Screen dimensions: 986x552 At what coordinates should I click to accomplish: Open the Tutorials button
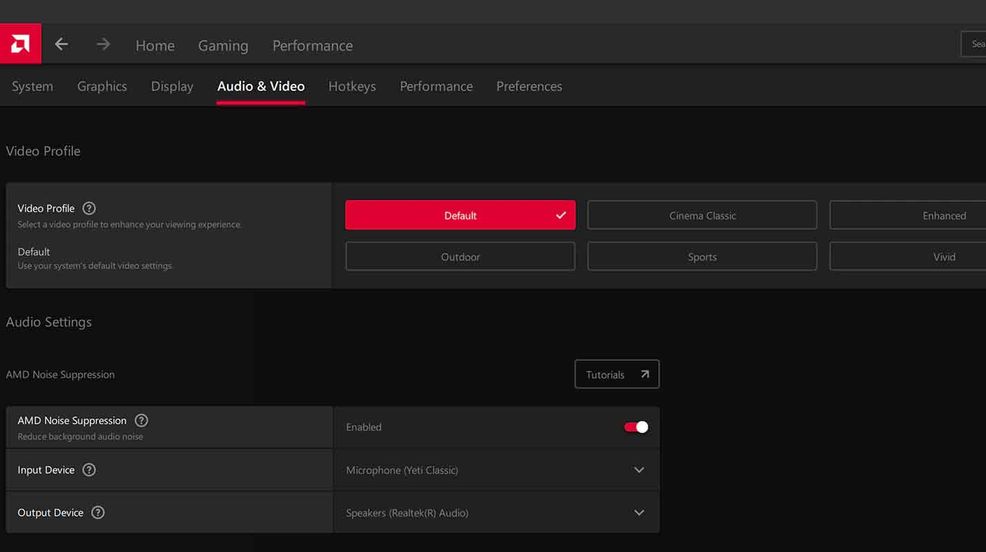click(617, 374)
